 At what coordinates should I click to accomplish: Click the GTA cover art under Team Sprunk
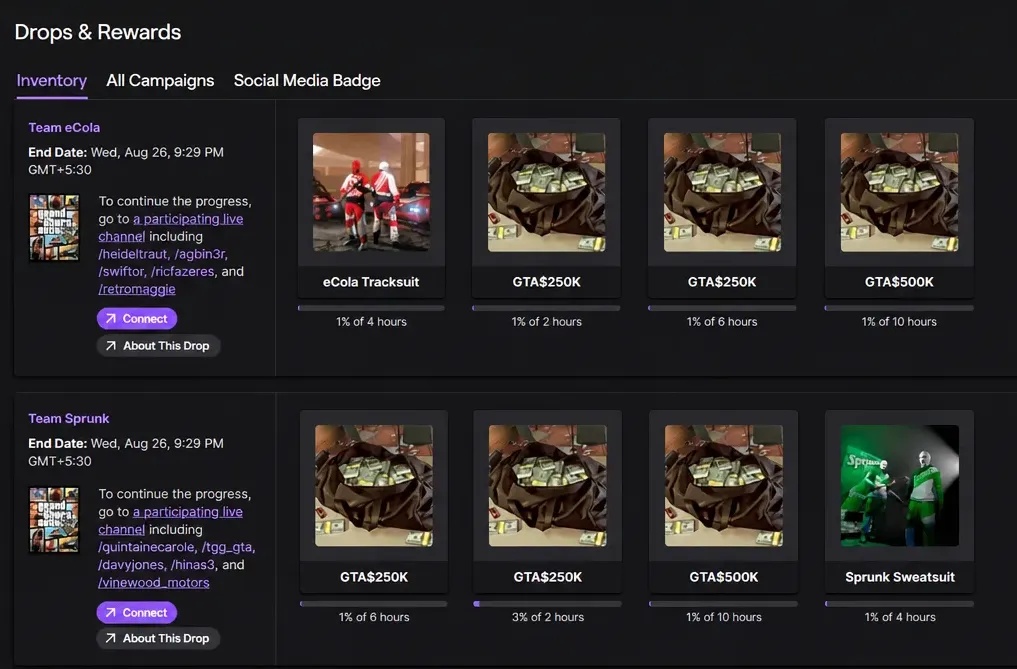54,520
